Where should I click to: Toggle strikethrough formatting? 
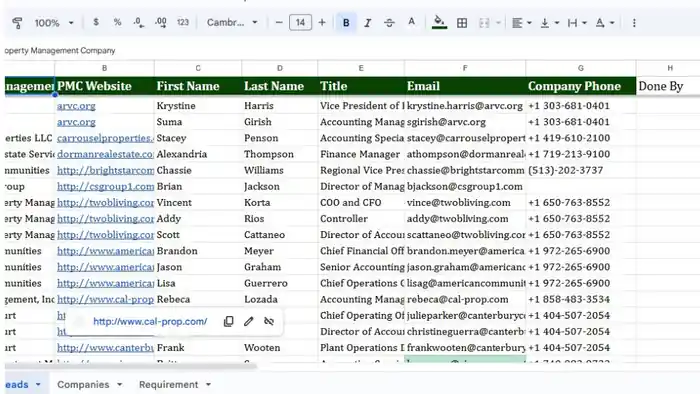pos(389,23)
